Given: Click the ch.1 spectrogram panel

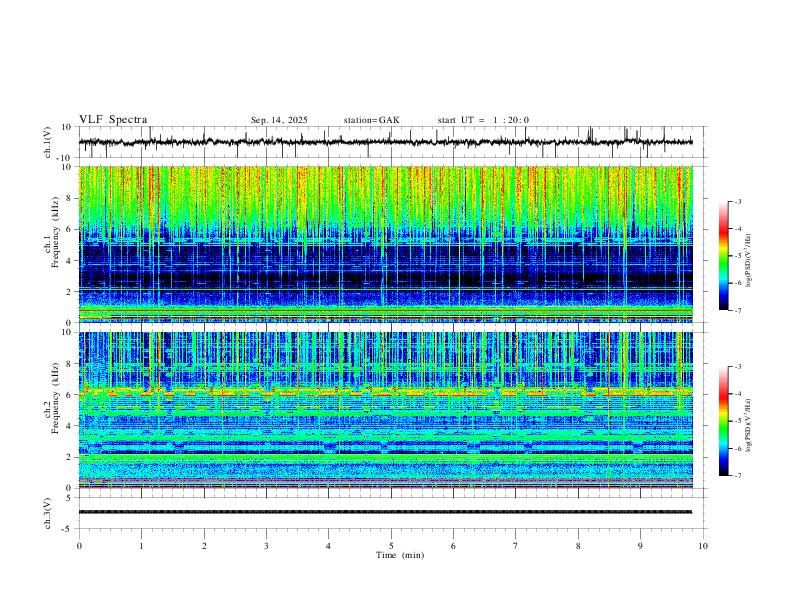Looking at the screenshot, I should click(385, 244).
